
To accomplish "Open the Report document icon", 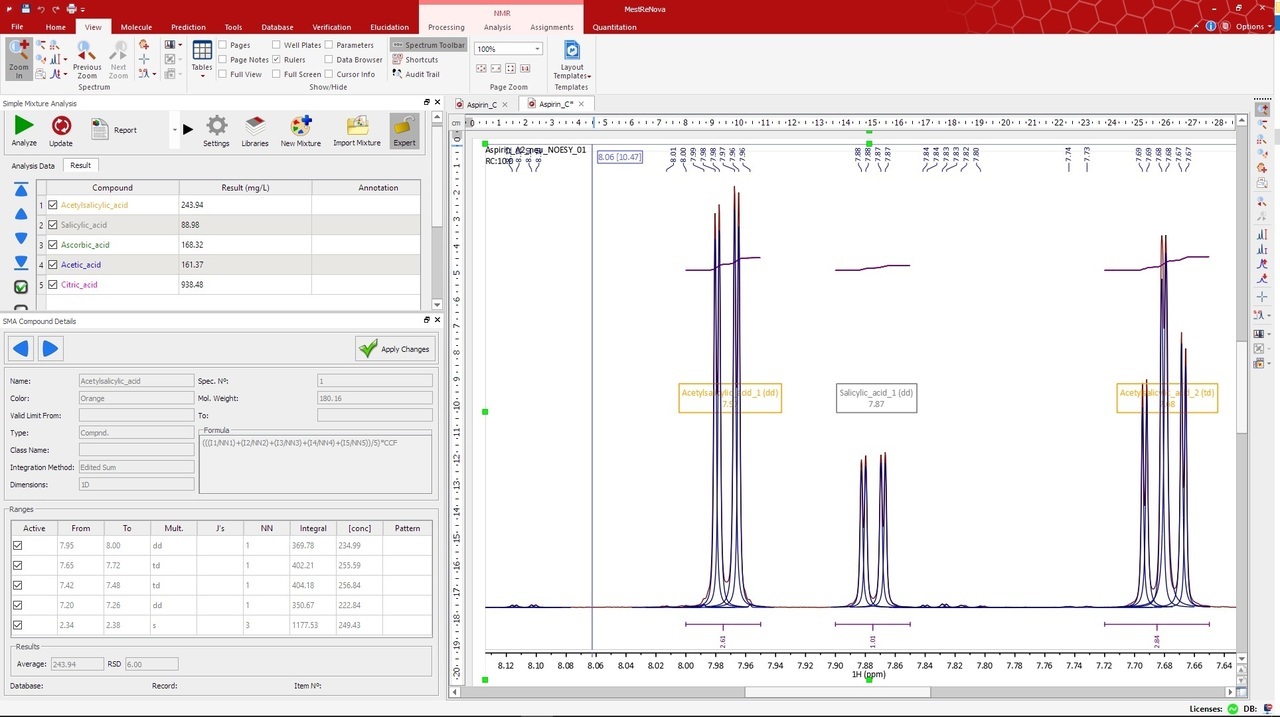I will click(x=100, y=129).
